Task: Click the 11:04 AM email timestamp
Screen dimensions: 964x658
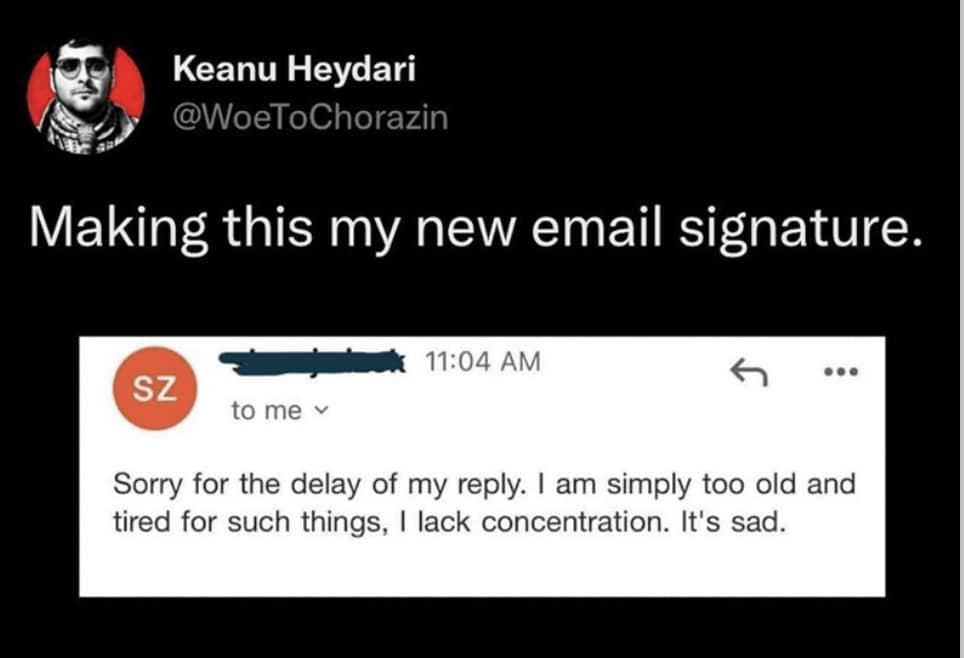Action: point(481,362)
